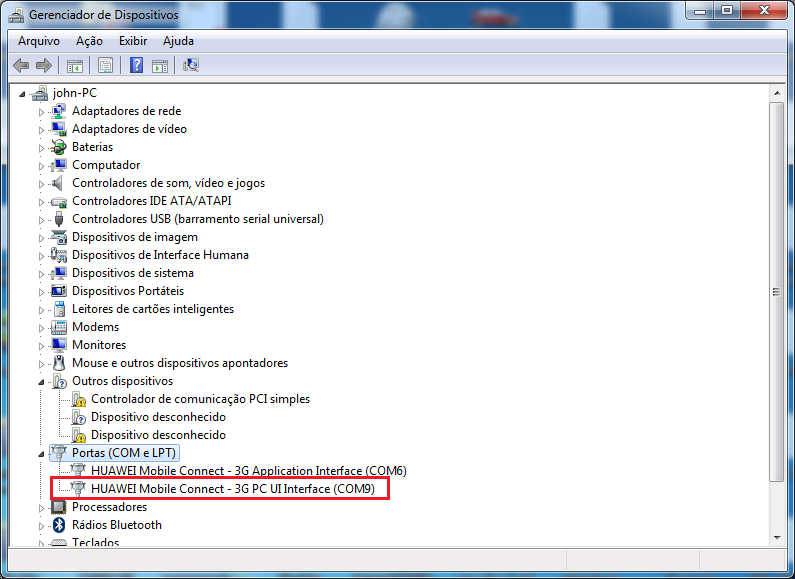The height and width of the screenshot is (579, 795).
Task: Collapse Portas (COM e LPT) node
Action: pos(42,454)
